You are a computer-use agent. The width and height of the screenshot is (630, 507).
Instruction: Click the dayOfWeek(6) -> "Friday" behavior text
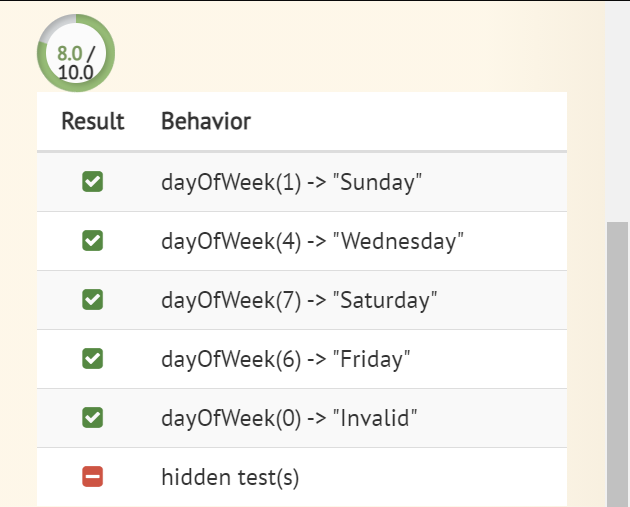[x=286, y=359]
